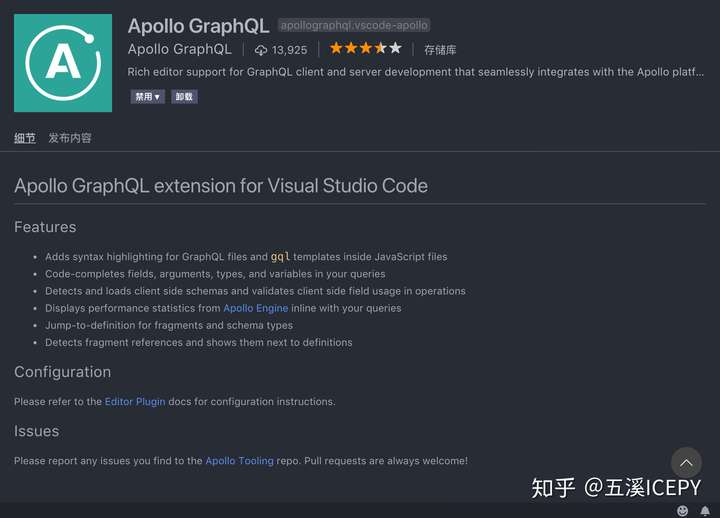Open the Apollo Engine link

[256, 308]
